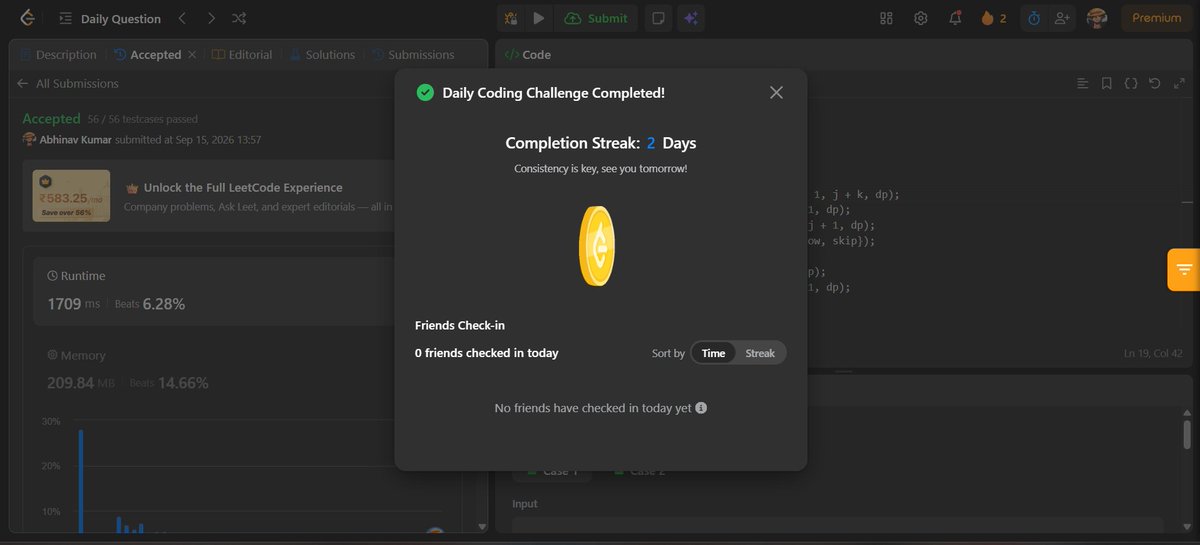Open the Solutions tab

coord(322,55)
